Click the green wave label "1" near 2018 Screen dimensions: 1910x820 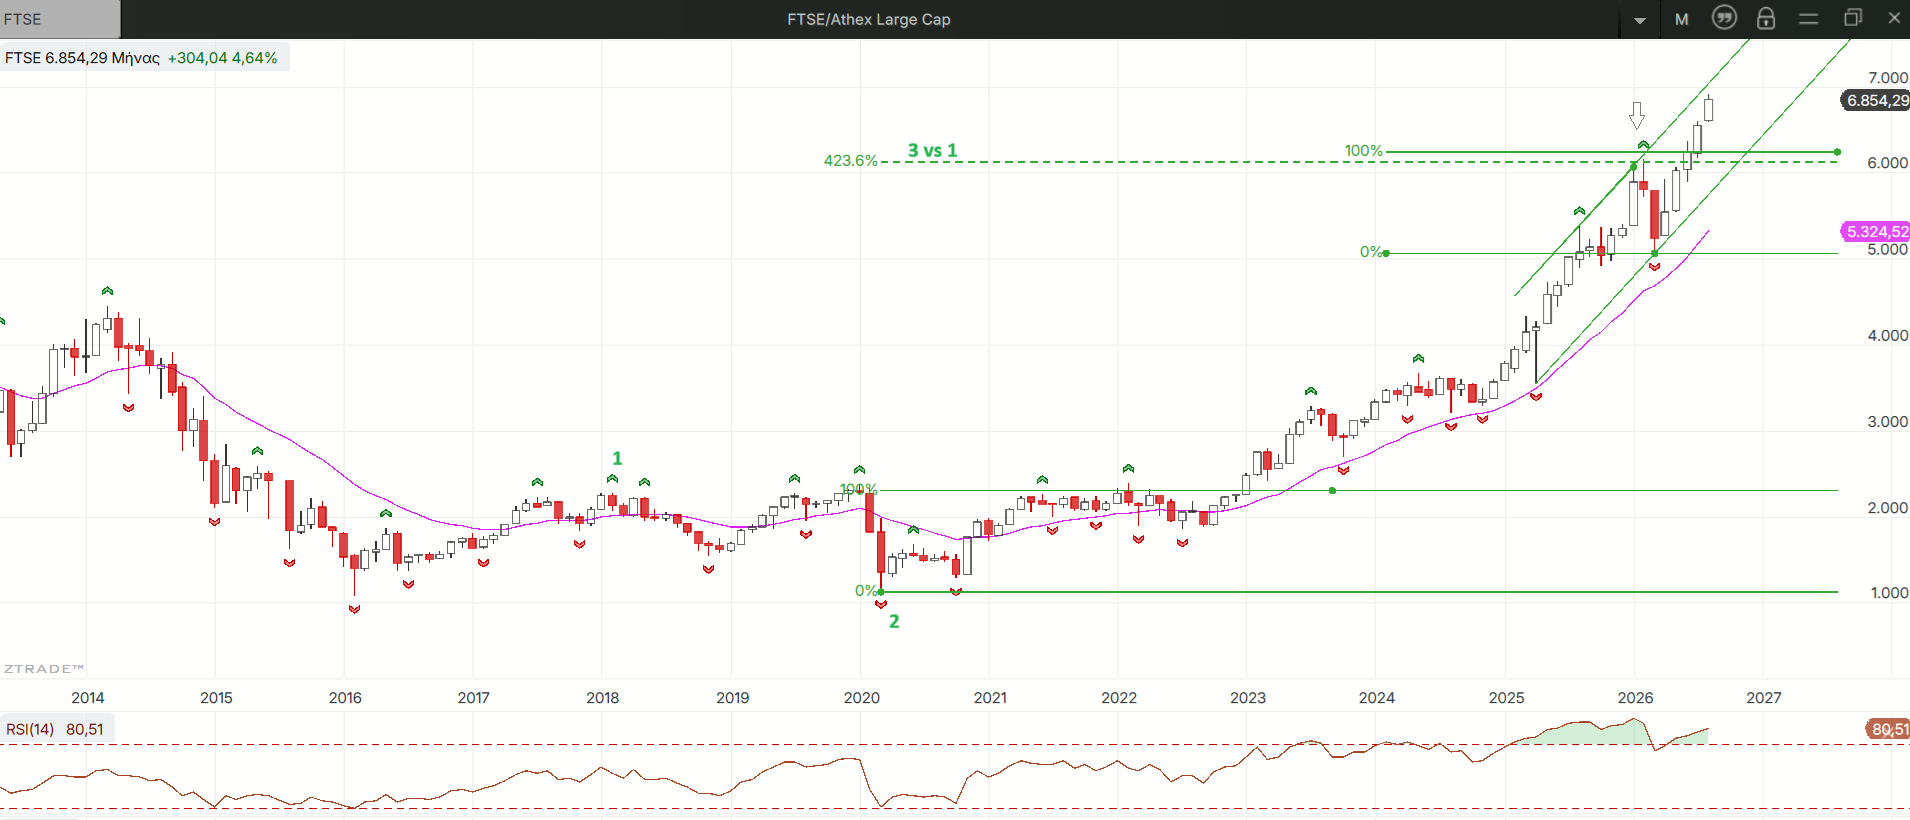tap(617, 458)
